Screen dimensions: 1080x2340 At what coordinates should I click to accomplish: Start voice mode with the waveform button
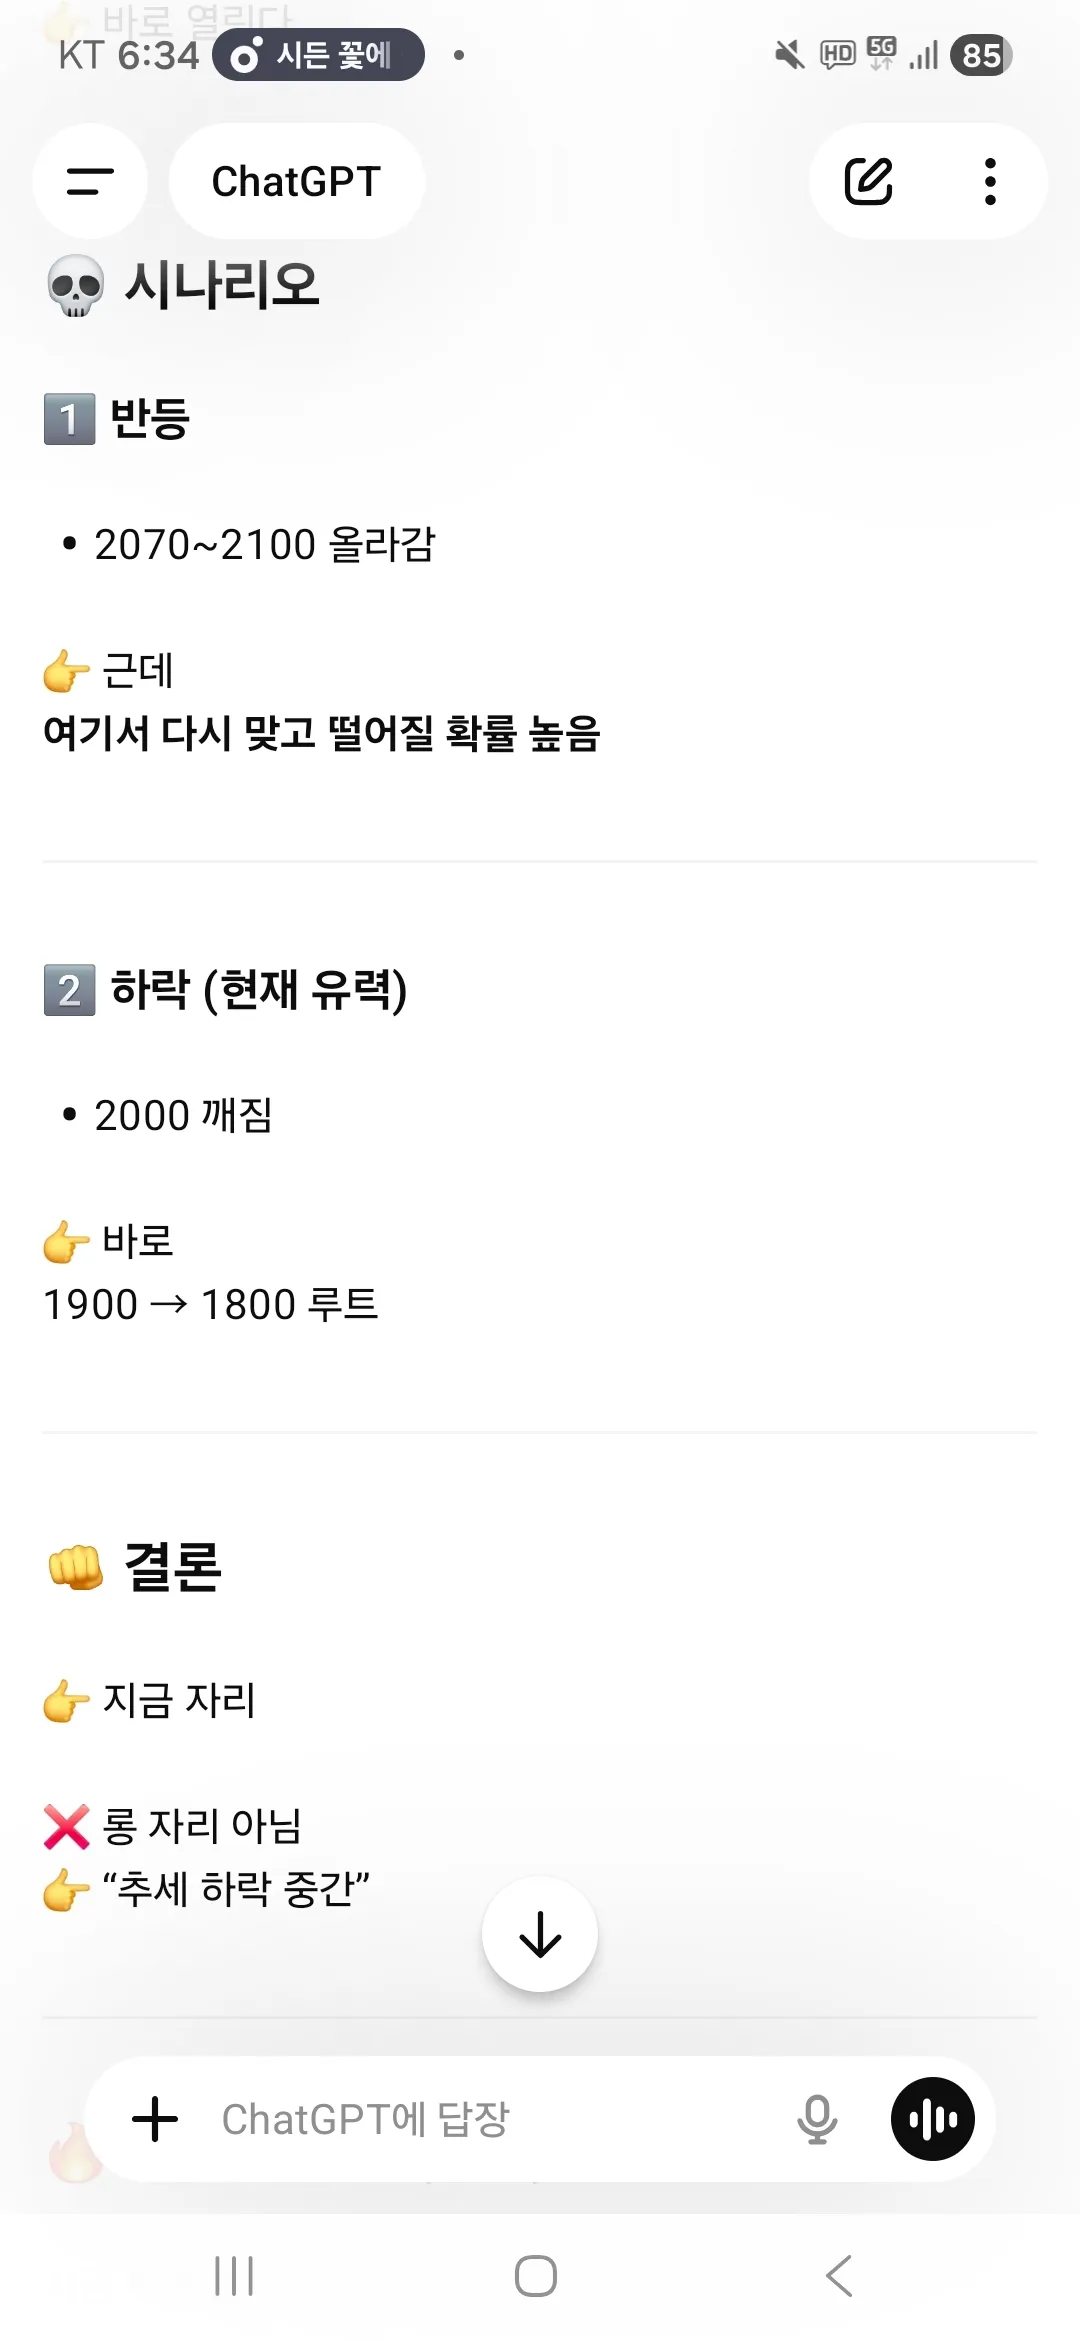932,2119
